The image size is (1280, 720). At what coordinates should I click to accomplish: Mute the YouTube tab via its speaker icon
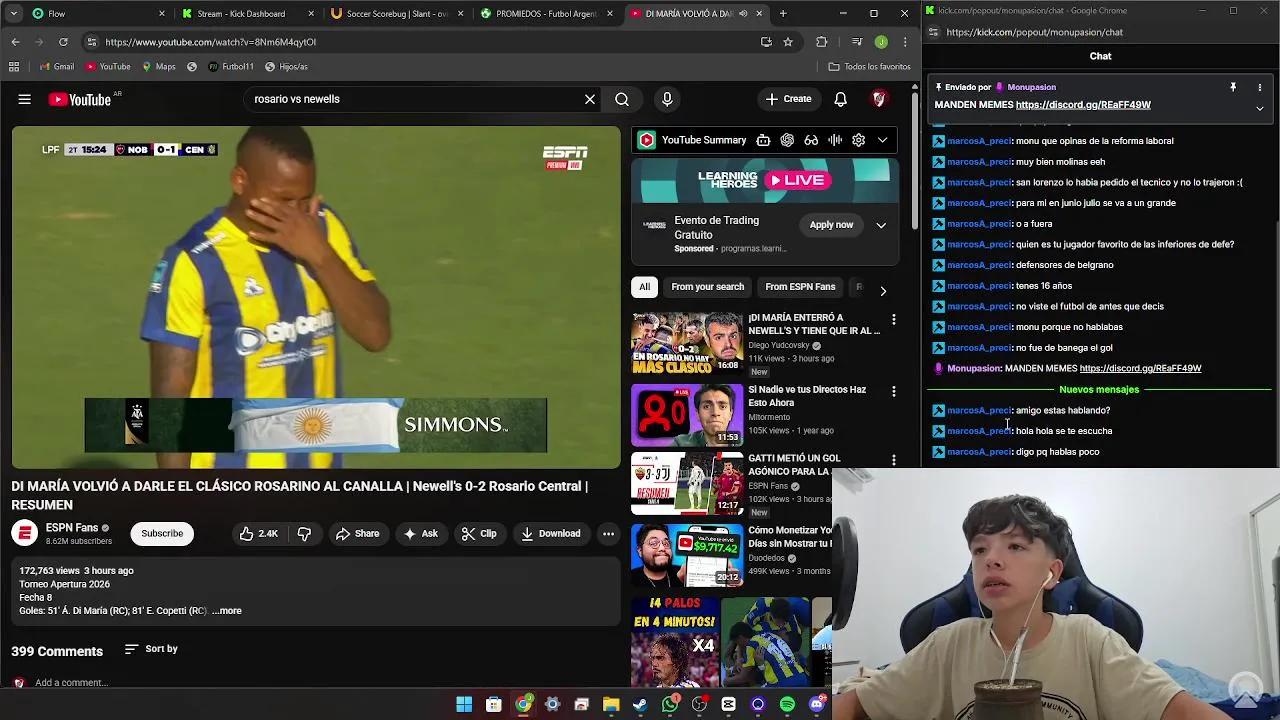[743, 14]
